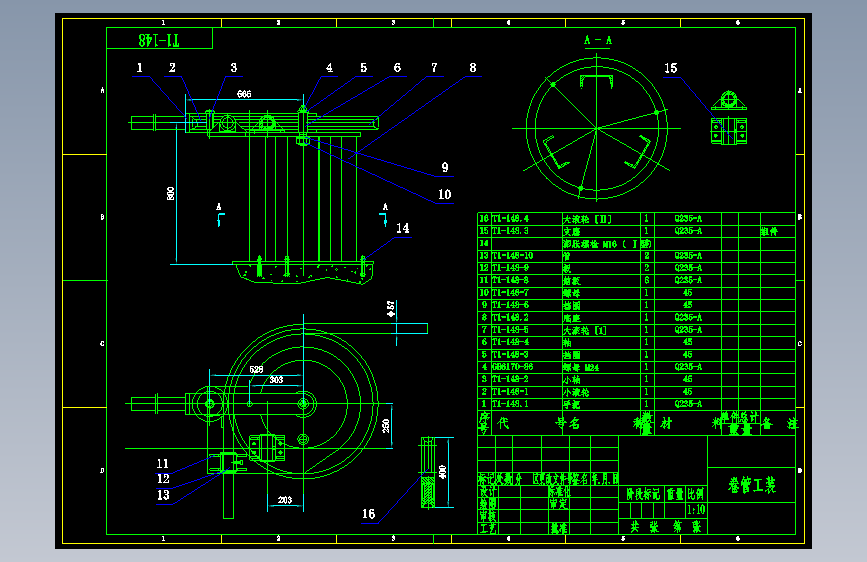Click balloon number 3 above the elevation view
The height and width of the screenshot is (562, 867).
[x=233, y=67]
